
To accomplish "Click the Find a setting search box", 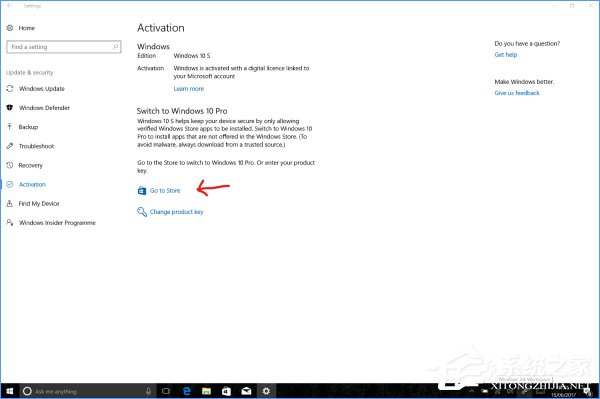I will click(x=64, y=47).
